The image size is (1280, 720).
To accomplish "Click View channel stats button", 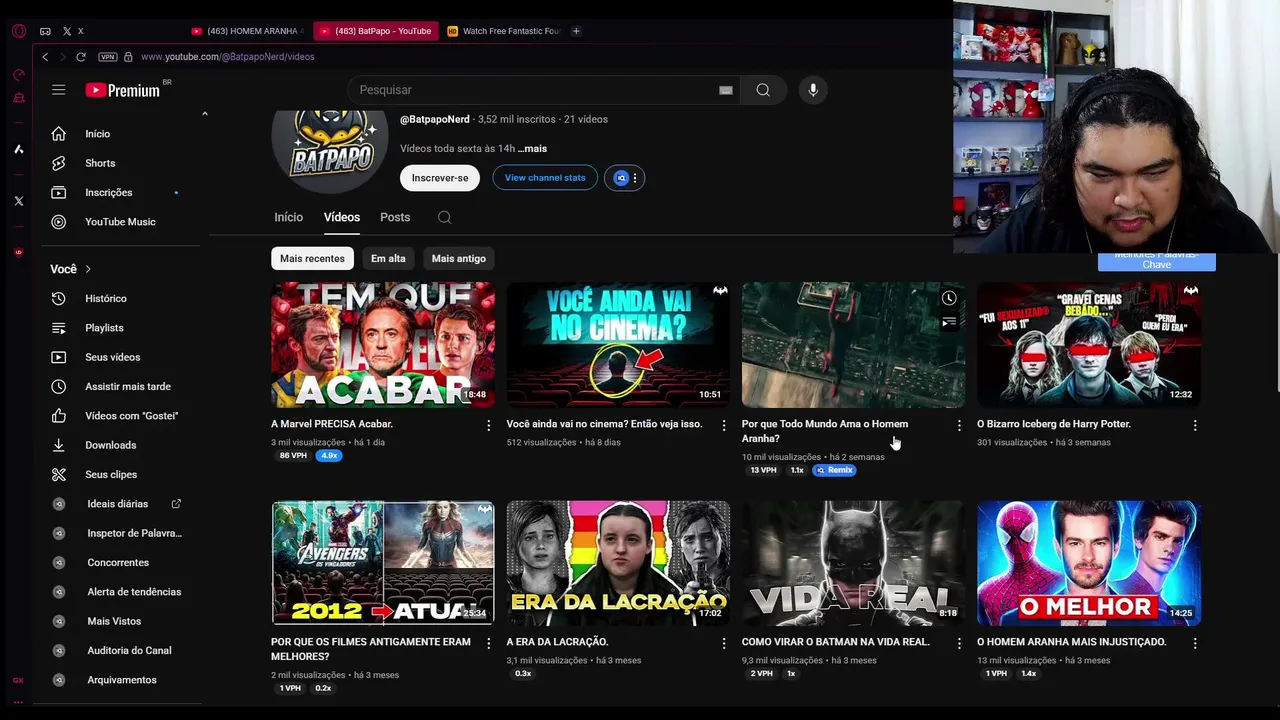I will (545, 178).
